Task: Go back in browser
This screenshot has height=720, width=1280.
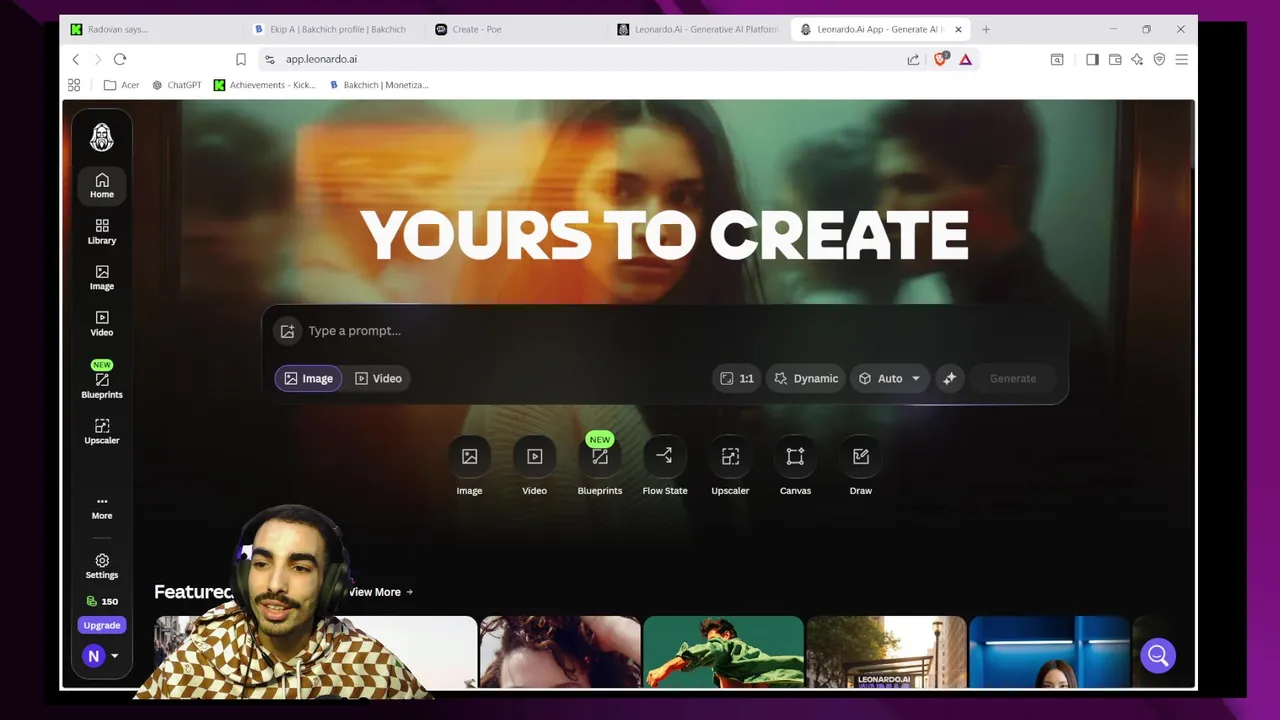Action: click(75, 59)
